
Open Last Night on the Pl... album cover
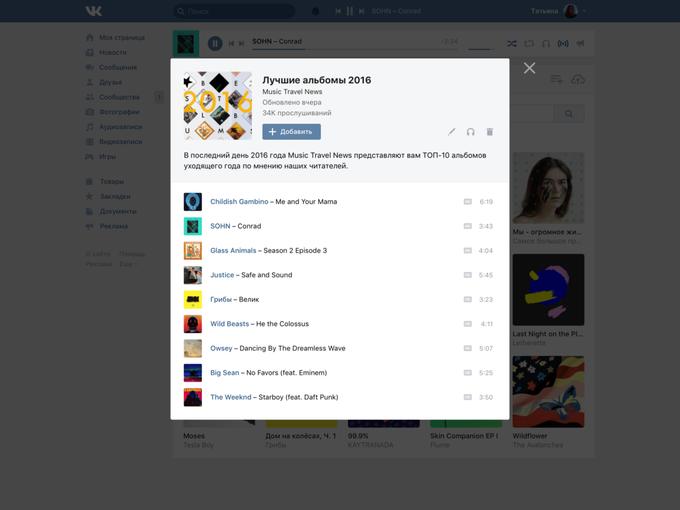548,290
